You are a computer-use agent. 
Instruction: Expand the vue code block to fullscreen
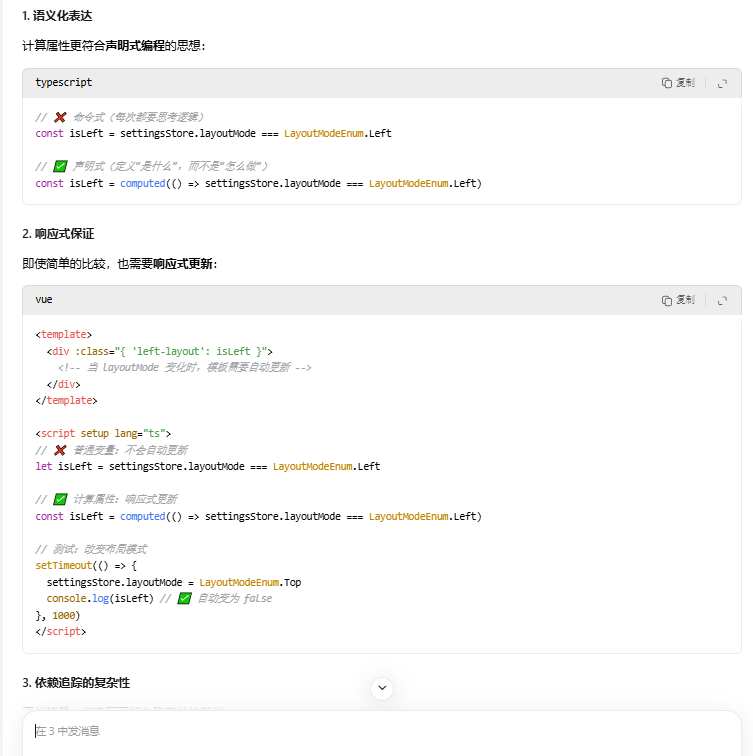pyautogui.click(x=722, y=300)
